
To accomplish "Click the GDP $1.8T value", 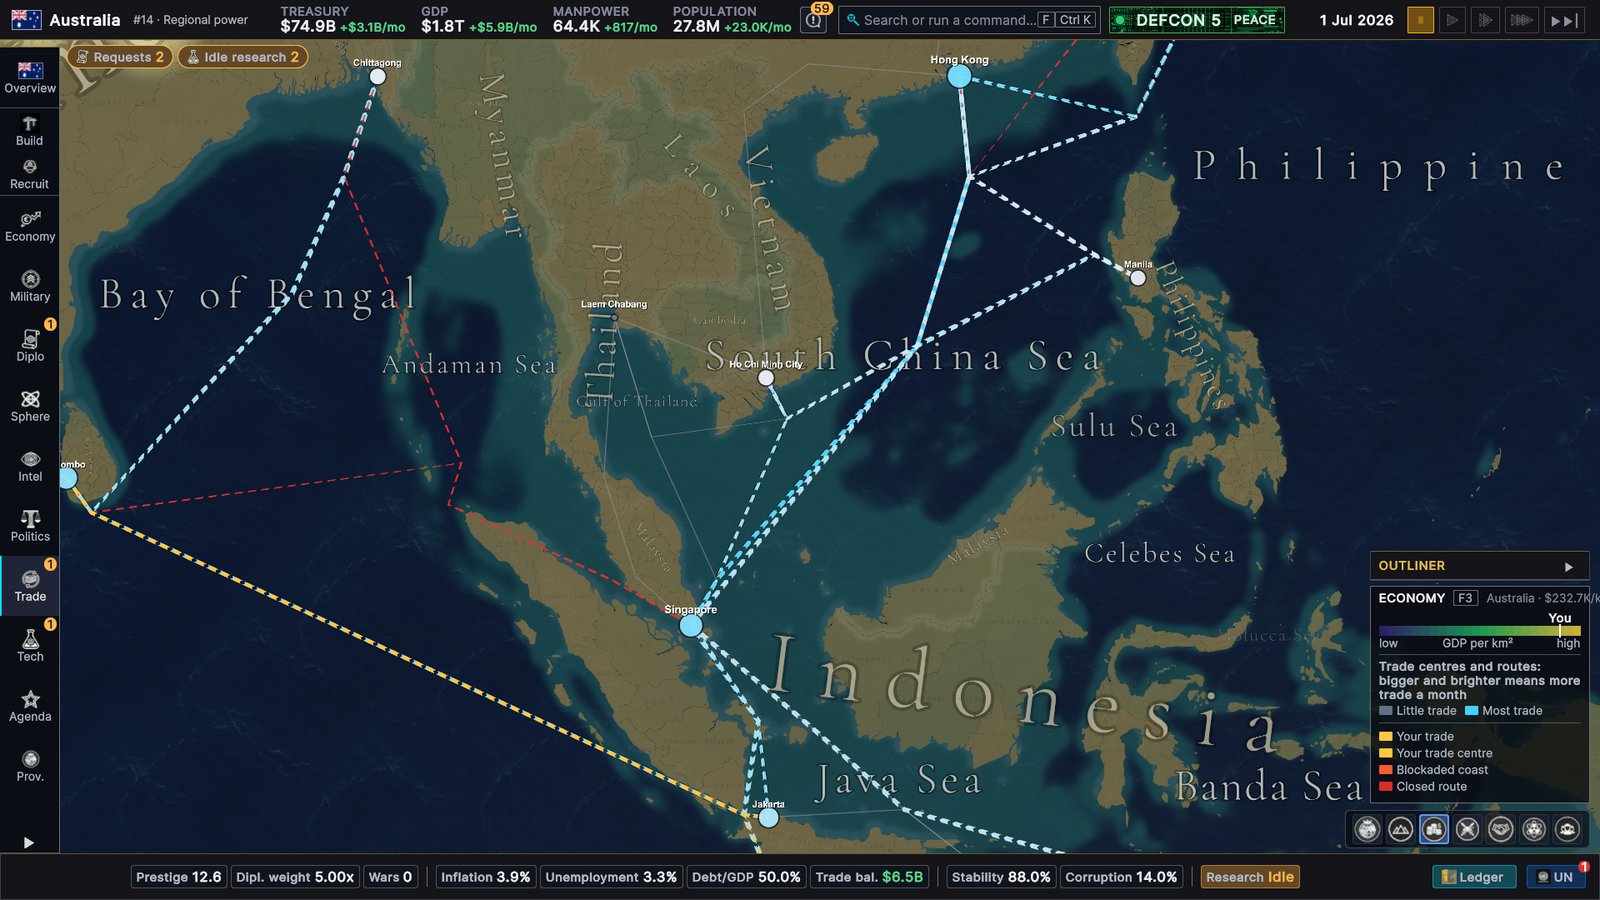I will 442,27.
